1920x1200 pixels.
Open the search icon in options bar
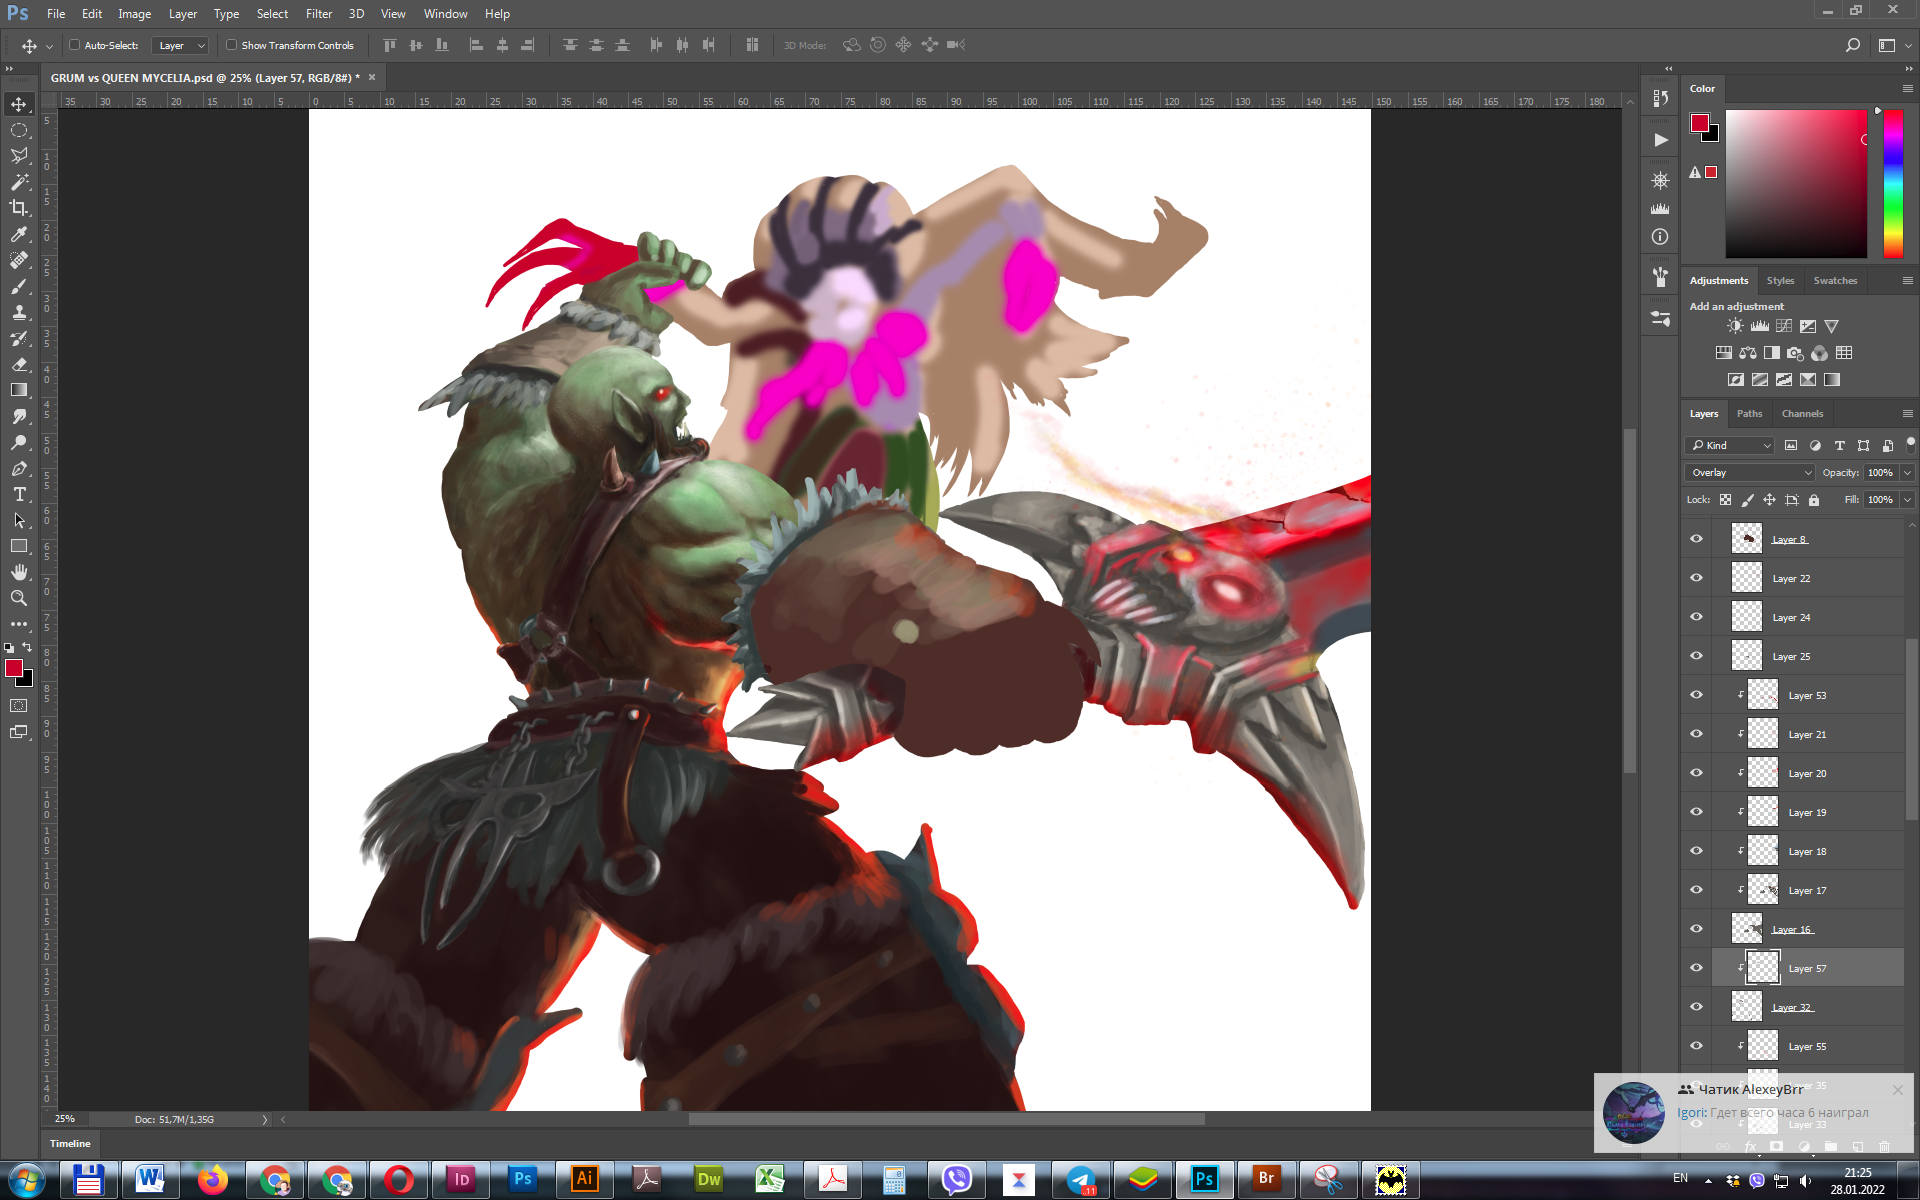tap(1852, 45)
